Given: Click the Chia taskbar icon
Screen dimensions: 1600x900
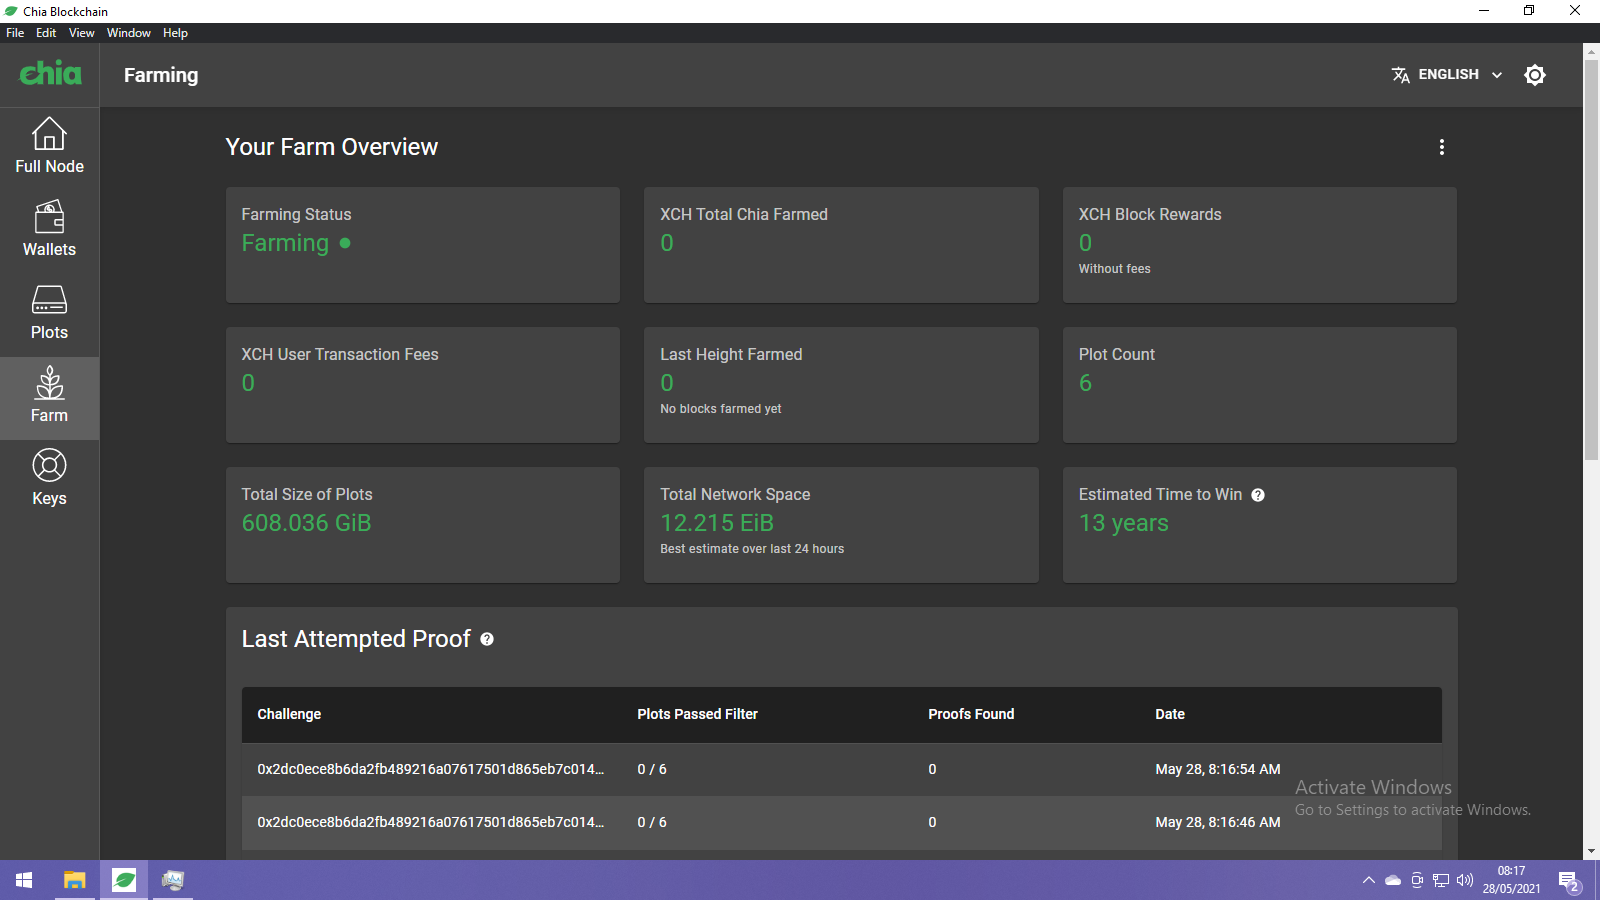Looking at the screenshot, I should (x=124, y=880).
